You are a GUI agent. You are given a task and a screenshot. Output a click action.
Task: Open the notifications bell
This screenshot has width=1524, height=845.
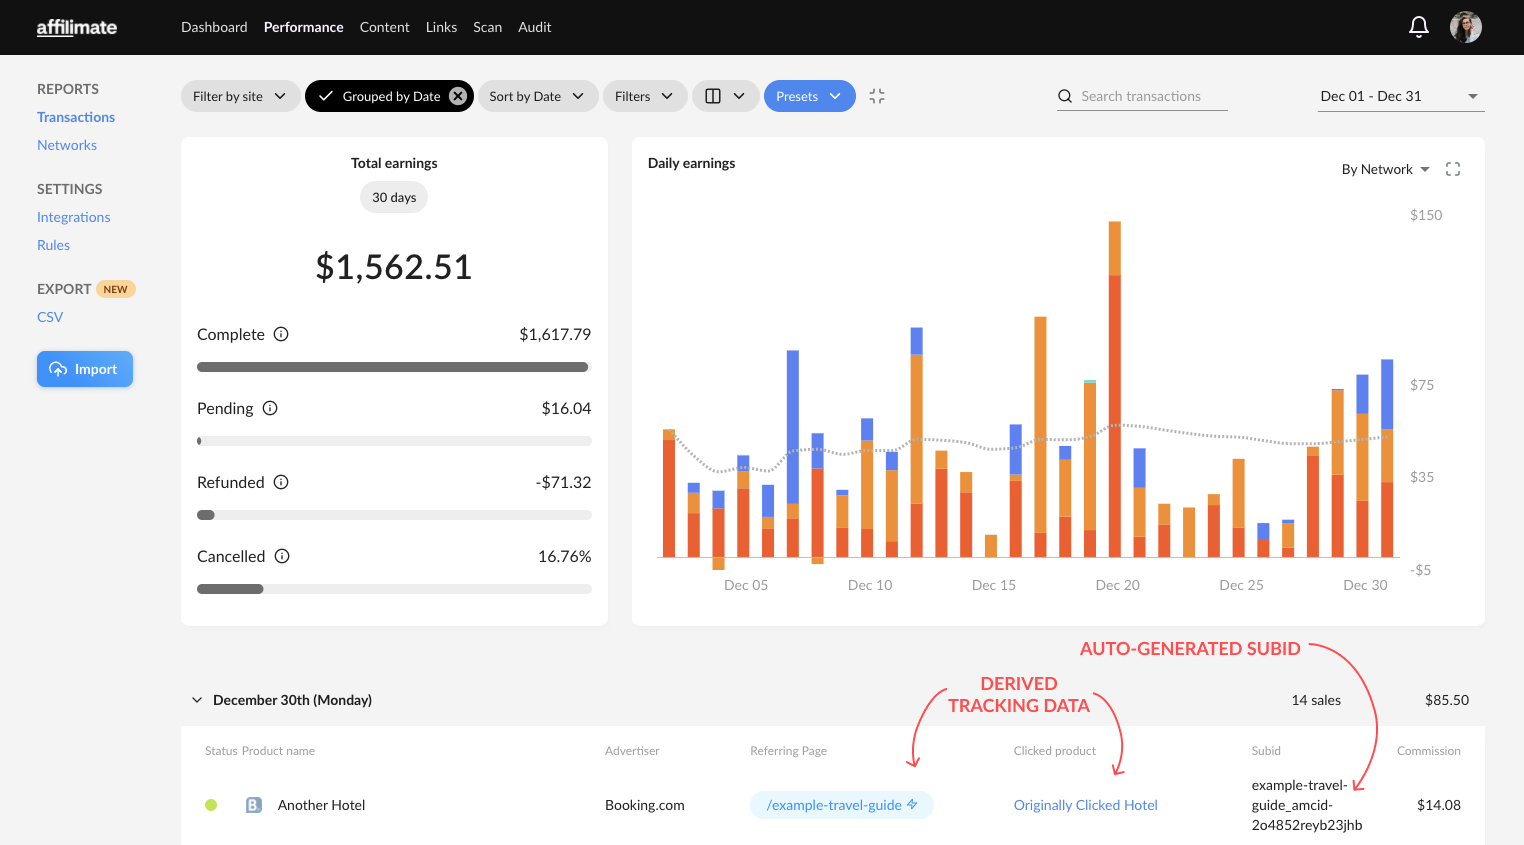coord(1418,27)
